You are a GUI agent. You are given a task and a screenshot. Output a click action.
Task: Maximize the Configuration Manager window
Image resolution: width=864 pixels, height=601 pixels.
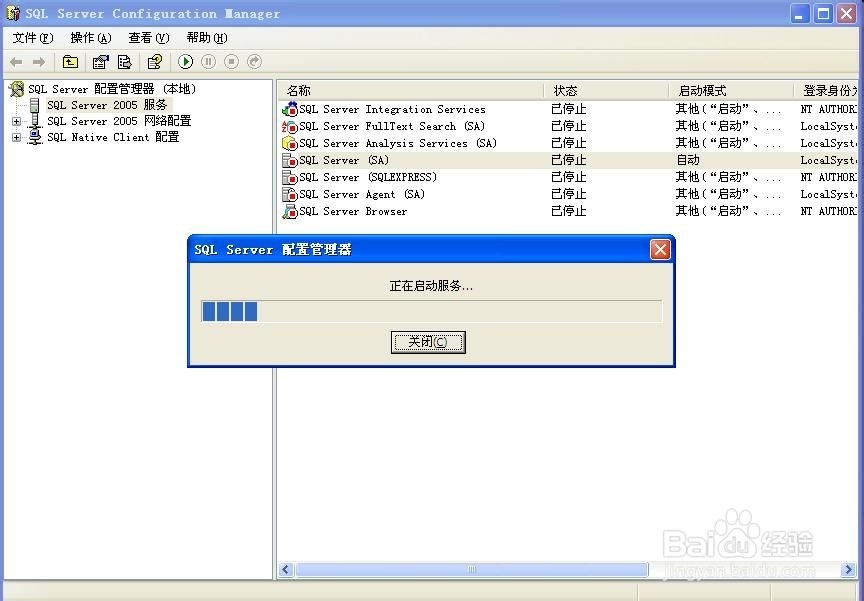tap(823, 13)
